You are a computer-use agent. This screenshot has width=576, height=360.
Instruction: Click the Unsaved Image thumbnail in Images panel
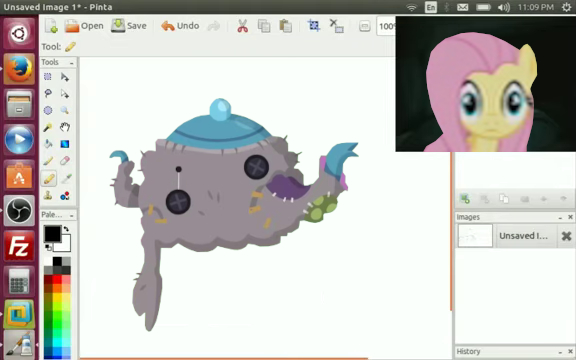475,235
